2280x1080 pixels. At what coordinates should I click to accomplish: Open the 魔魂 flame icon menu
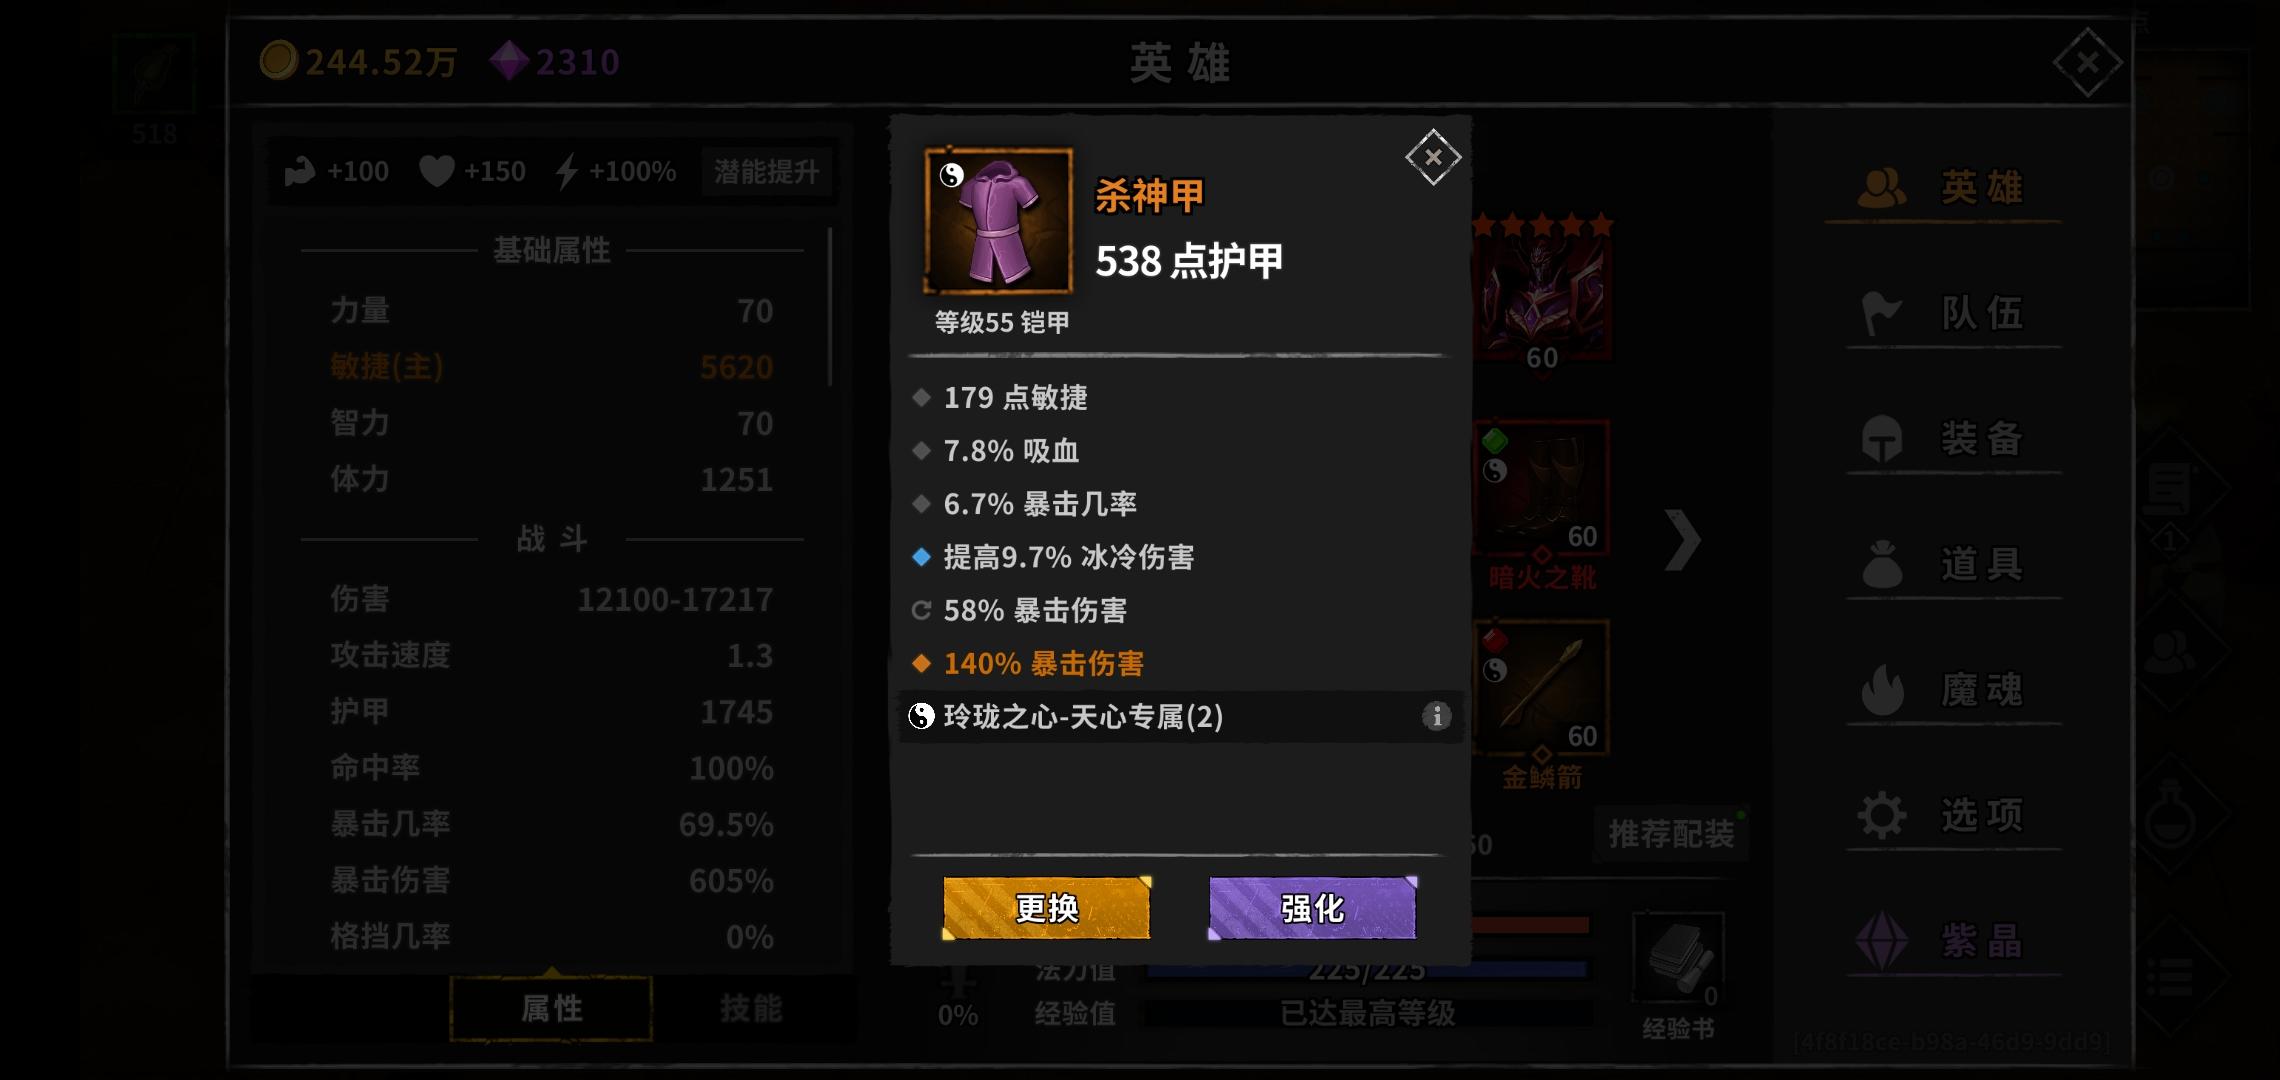pos(1882,690)
